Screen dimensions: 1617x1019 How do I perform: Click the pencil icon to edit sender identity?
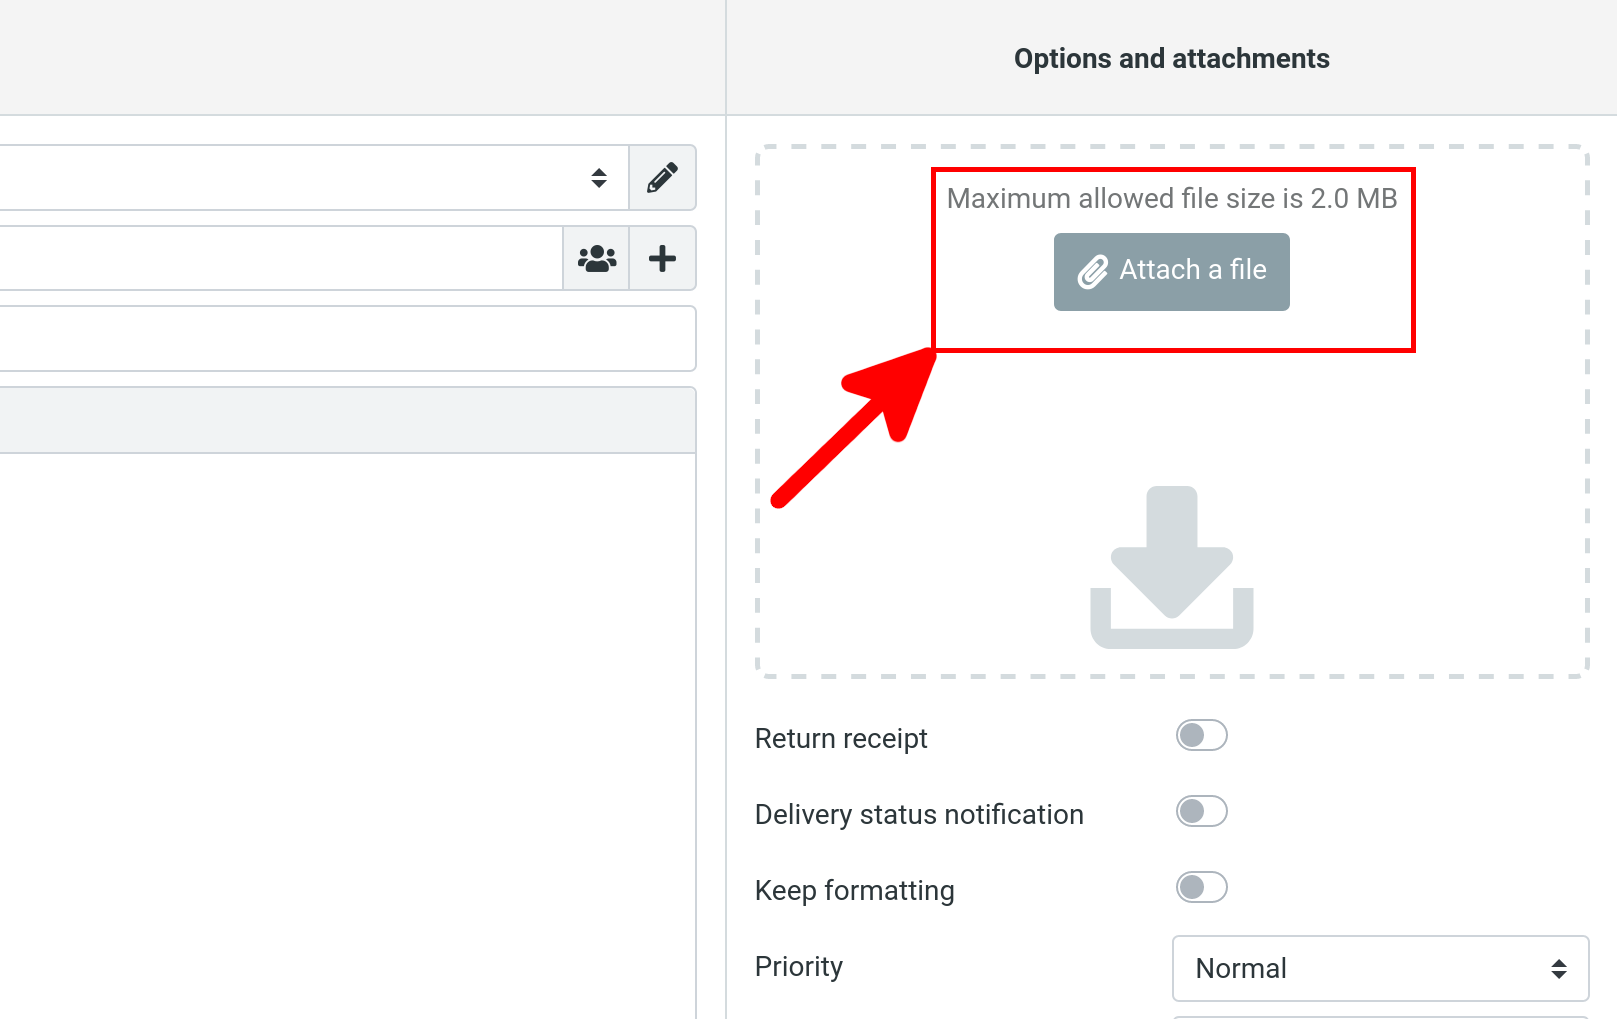click(x=662, y=178)
